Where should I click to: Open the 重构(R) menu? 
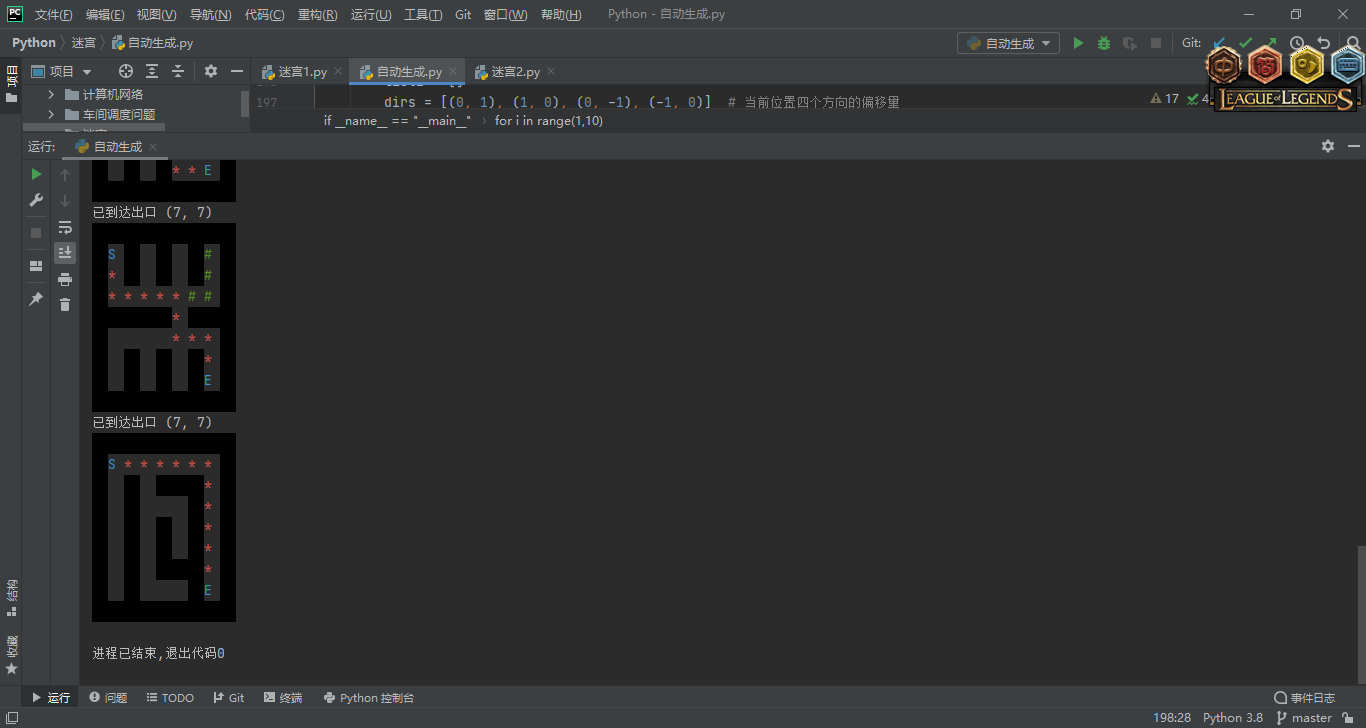coord(317,15)
